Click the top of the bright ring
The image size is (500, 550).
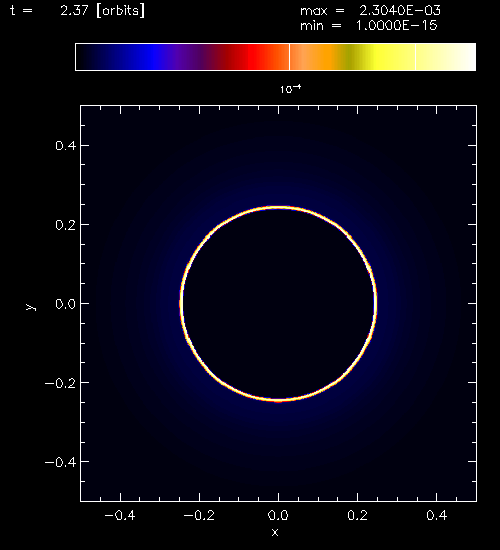point(279,207)
